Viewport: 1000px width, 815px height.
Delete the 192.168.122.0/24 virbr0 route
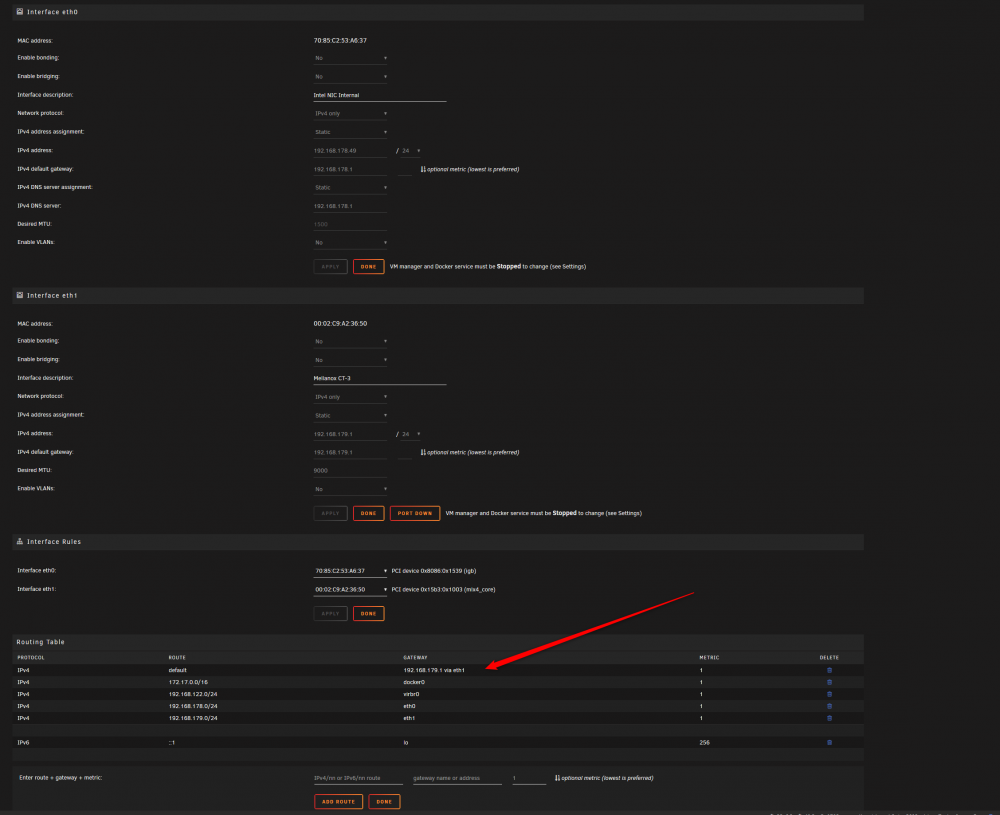pos(829,694)
